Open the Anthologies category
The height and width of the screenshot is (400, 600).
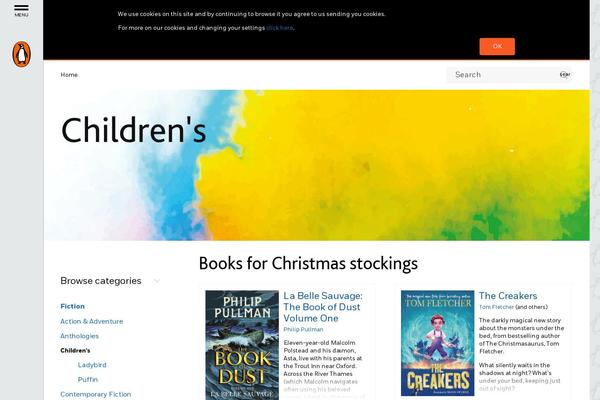click(79, 336)
